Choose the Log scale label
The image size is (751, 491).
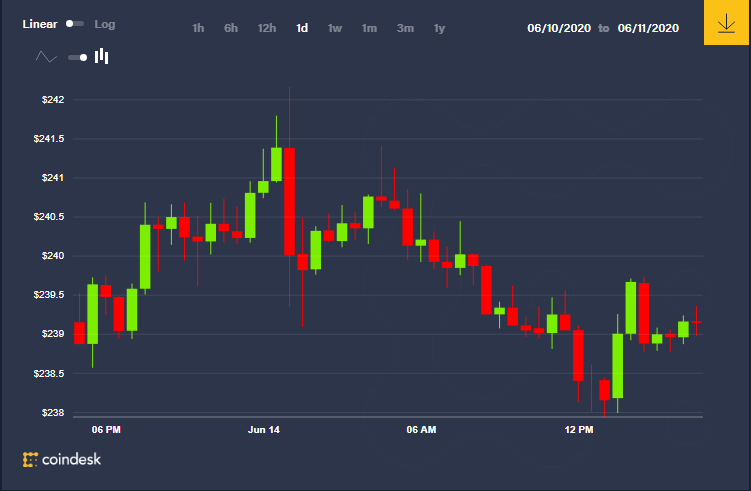point(104,24)
